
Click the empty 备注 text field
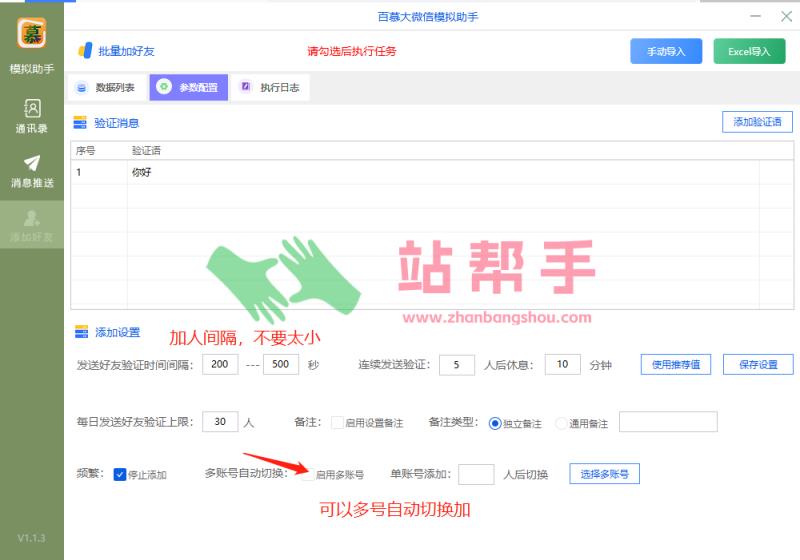click(x=668, y=422)
